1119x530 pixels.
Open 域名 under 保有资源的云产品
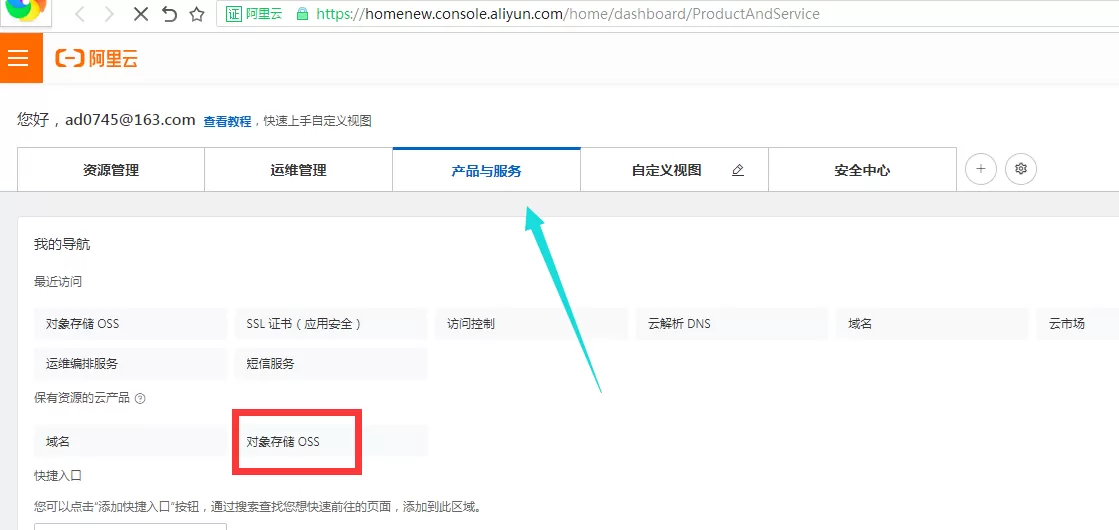[131, 441]
